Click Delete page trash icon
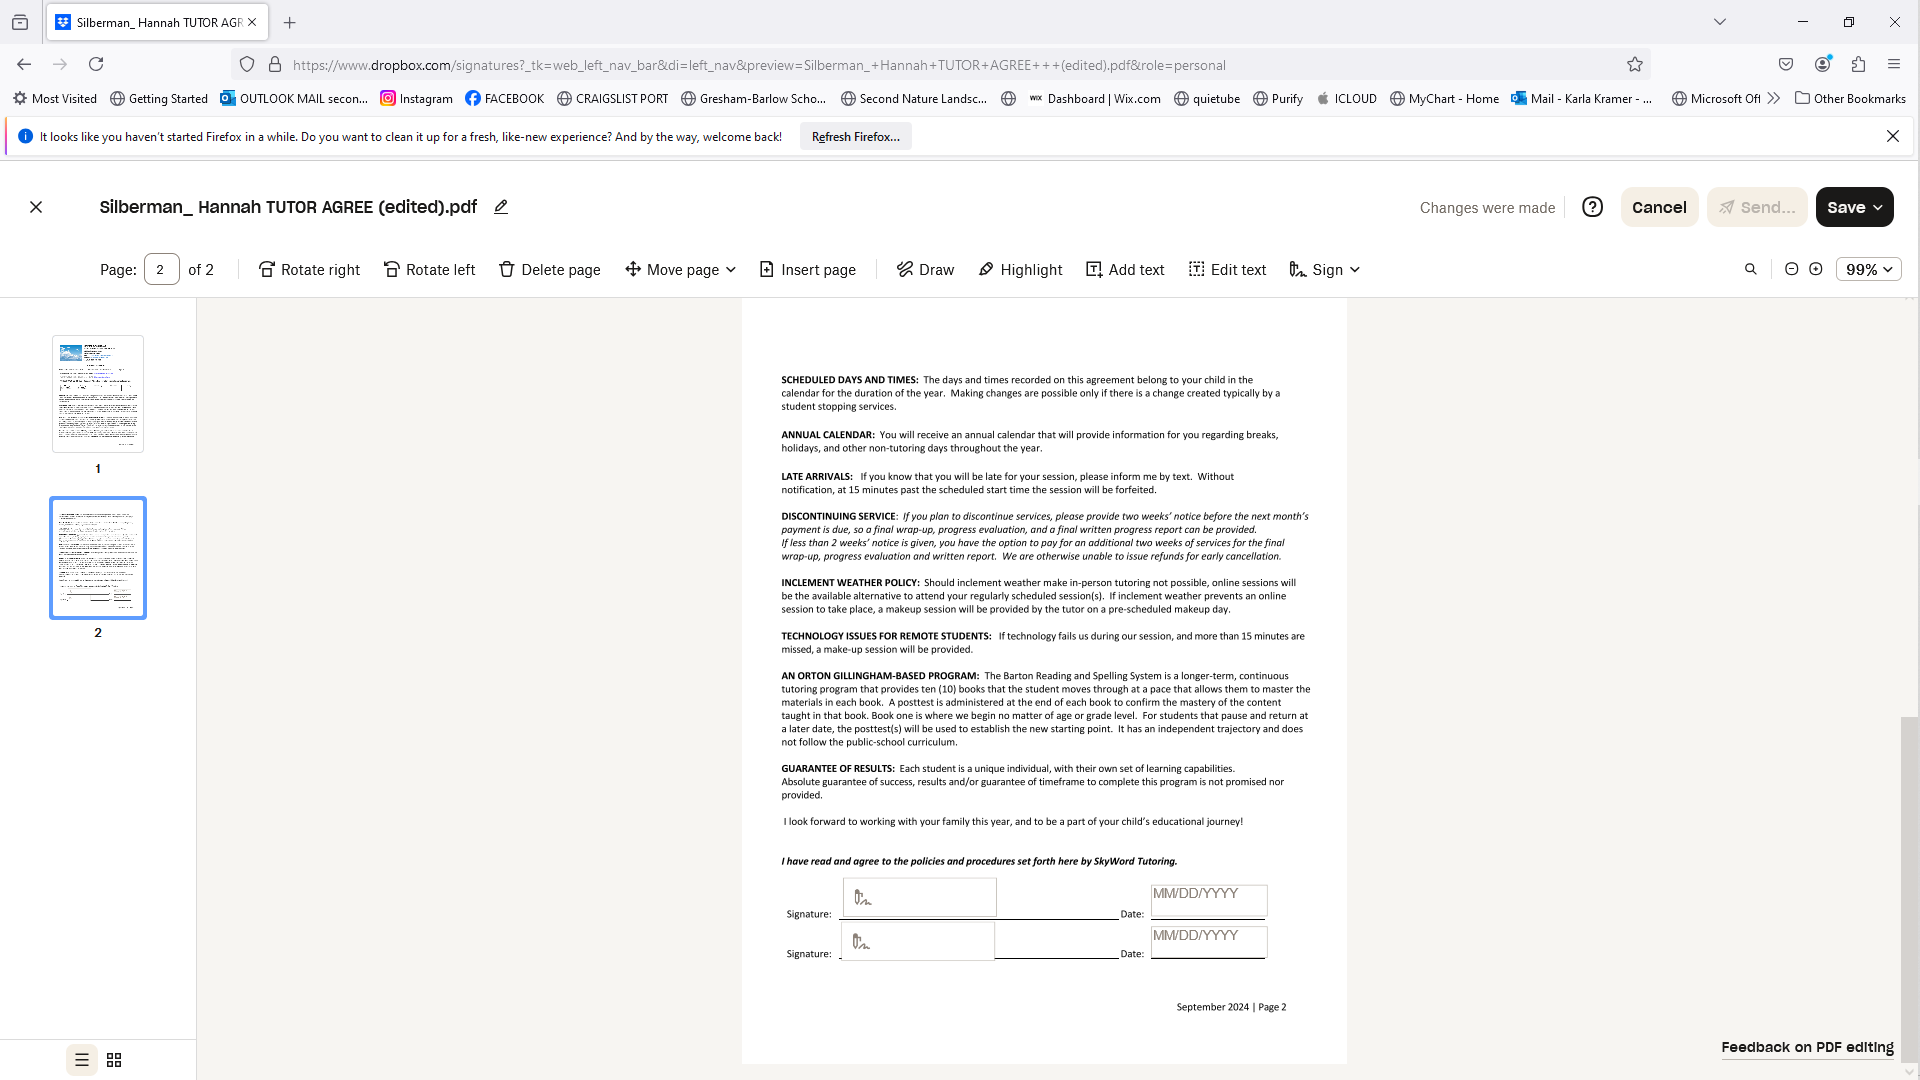Screen dimensions: 1920x1080 point(507,270)
